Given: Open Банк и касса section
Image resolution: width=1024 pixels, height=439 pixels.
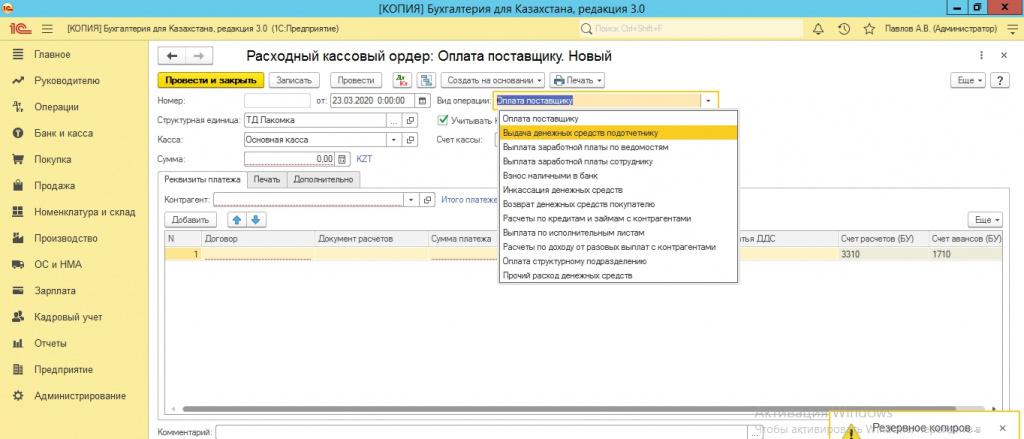Looking at the screenshot, I should point(63,133).
